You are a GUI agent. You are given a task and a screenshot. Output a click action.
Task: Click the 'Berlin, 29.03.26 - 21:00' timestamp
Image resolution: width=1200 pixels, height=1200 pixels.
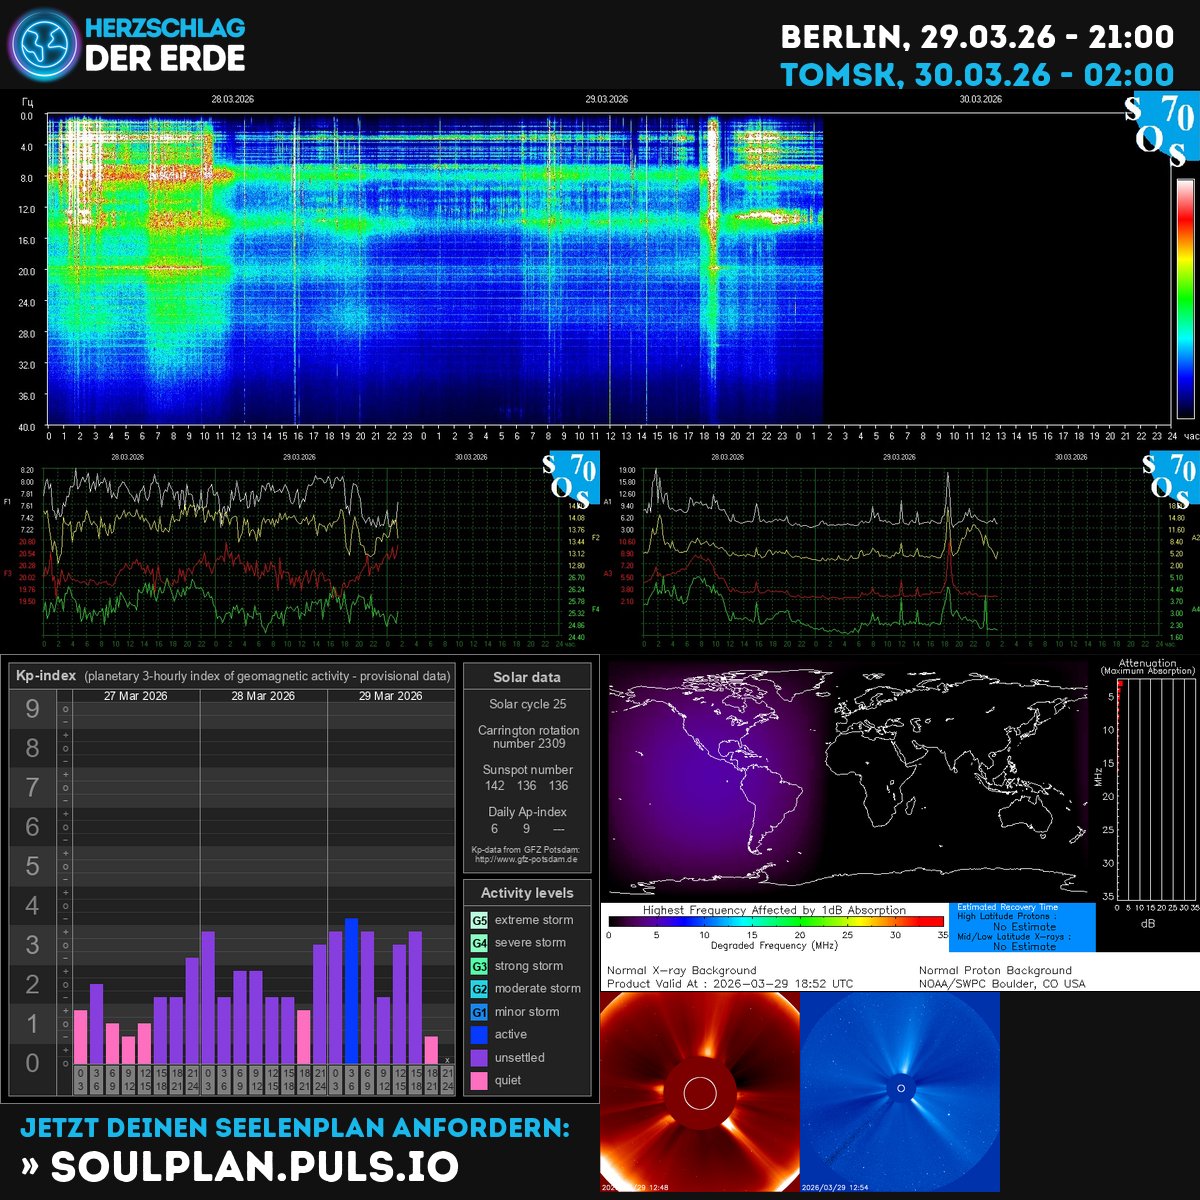point(977,37)
